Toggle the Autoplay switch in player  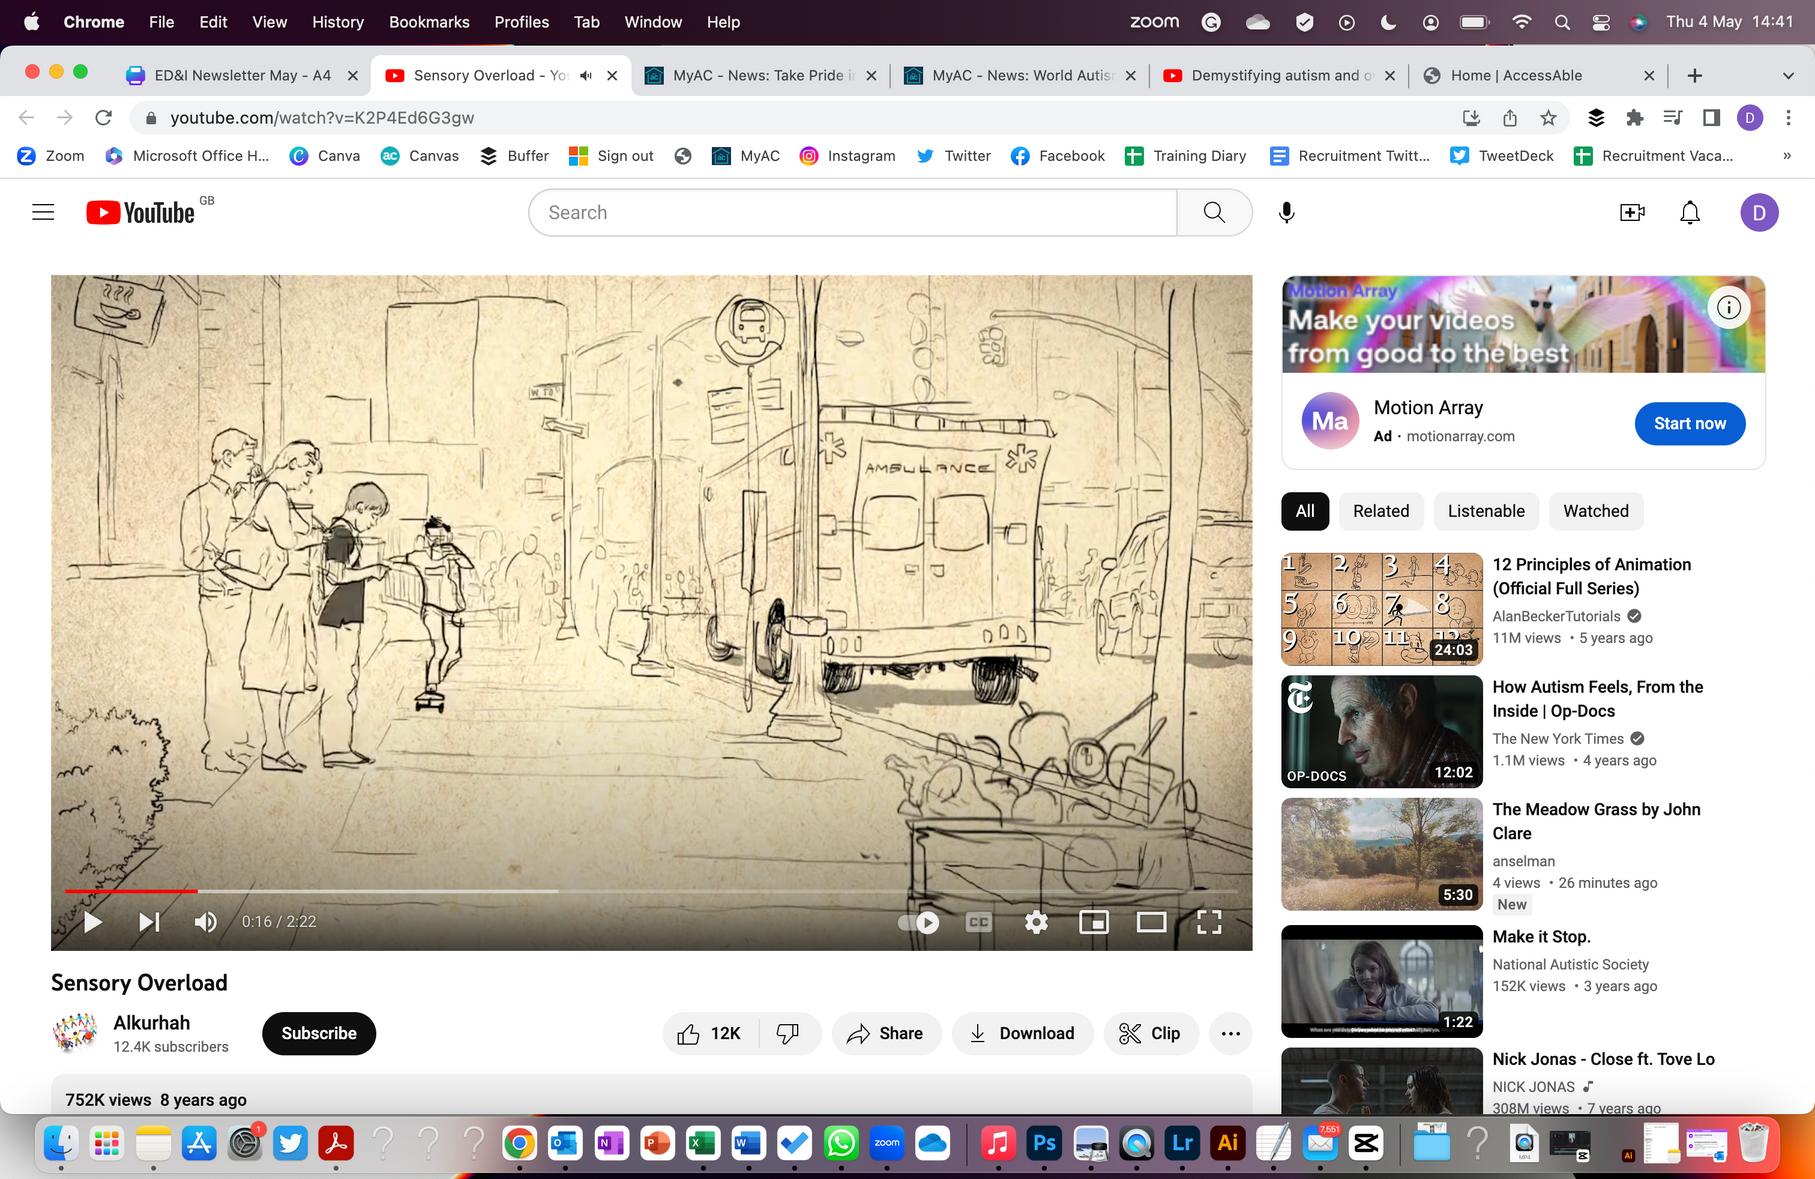click(919, 923)
